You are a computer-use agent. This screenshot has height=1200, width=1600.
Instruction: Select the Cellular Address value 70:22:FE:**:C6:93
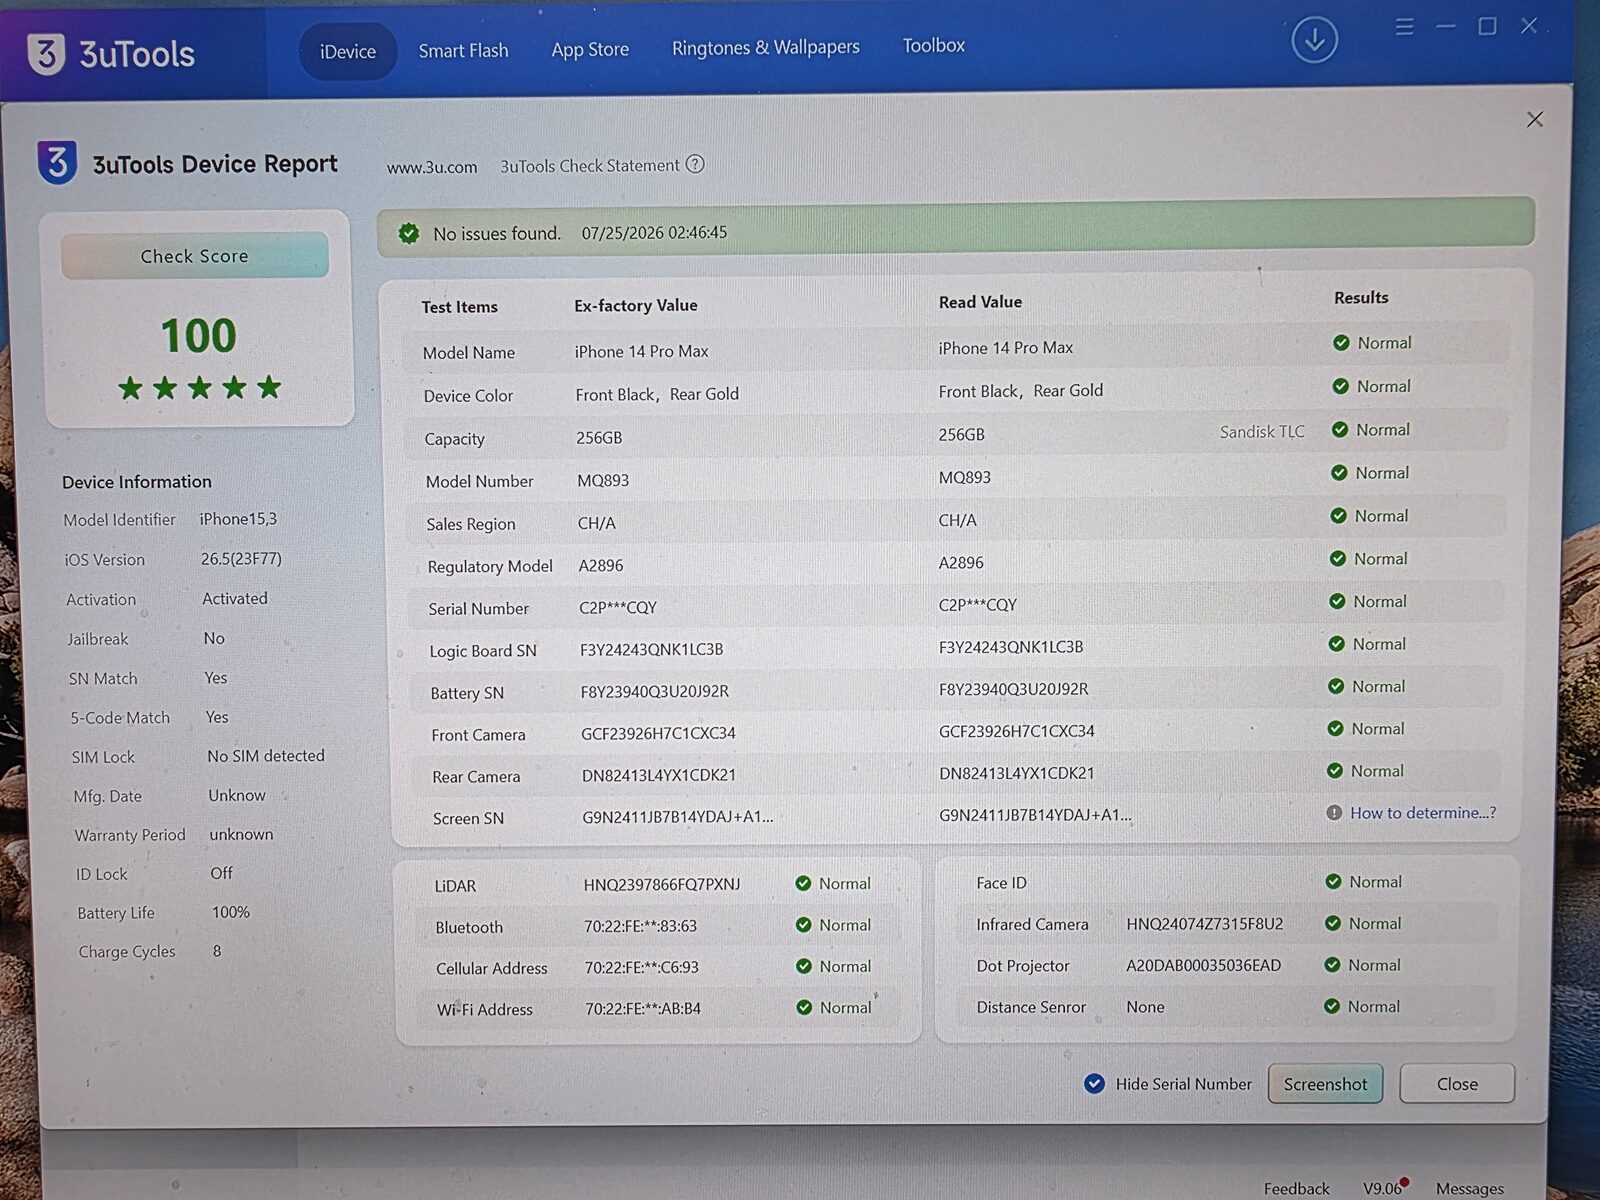point(642,967)
